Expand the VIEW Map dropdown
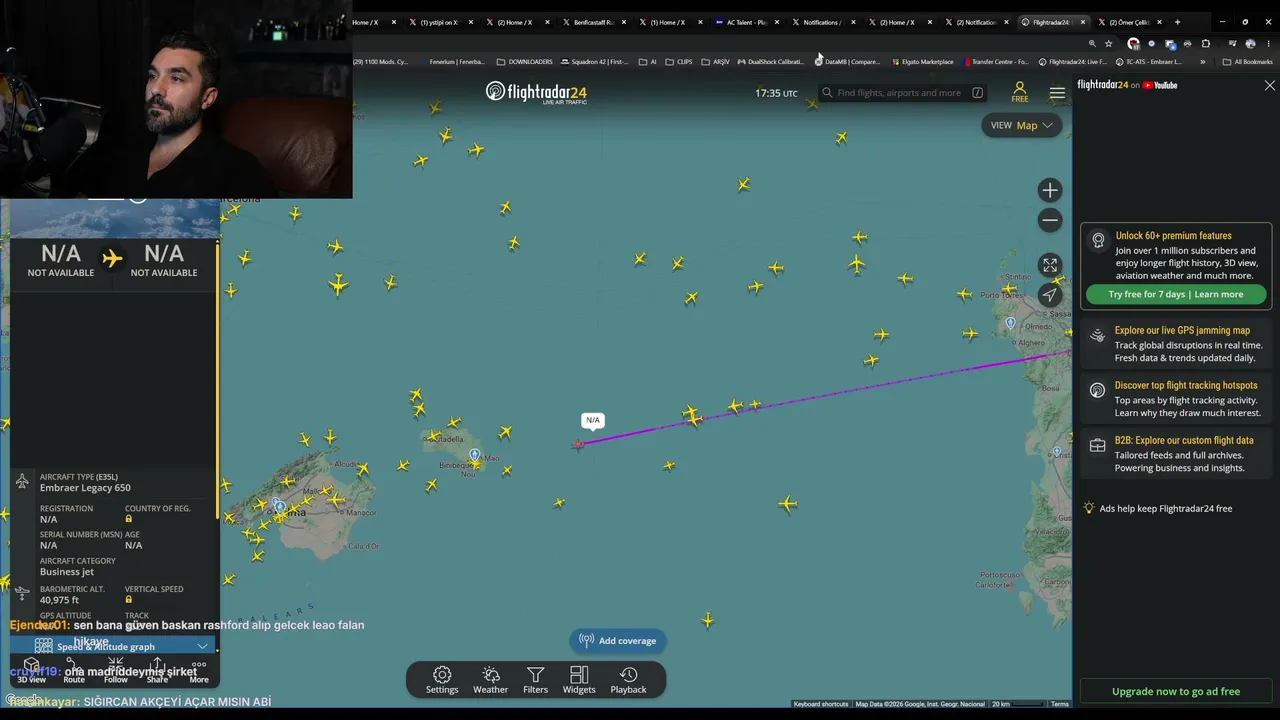Screen dimensions: 1280x720 [1021, 125]
